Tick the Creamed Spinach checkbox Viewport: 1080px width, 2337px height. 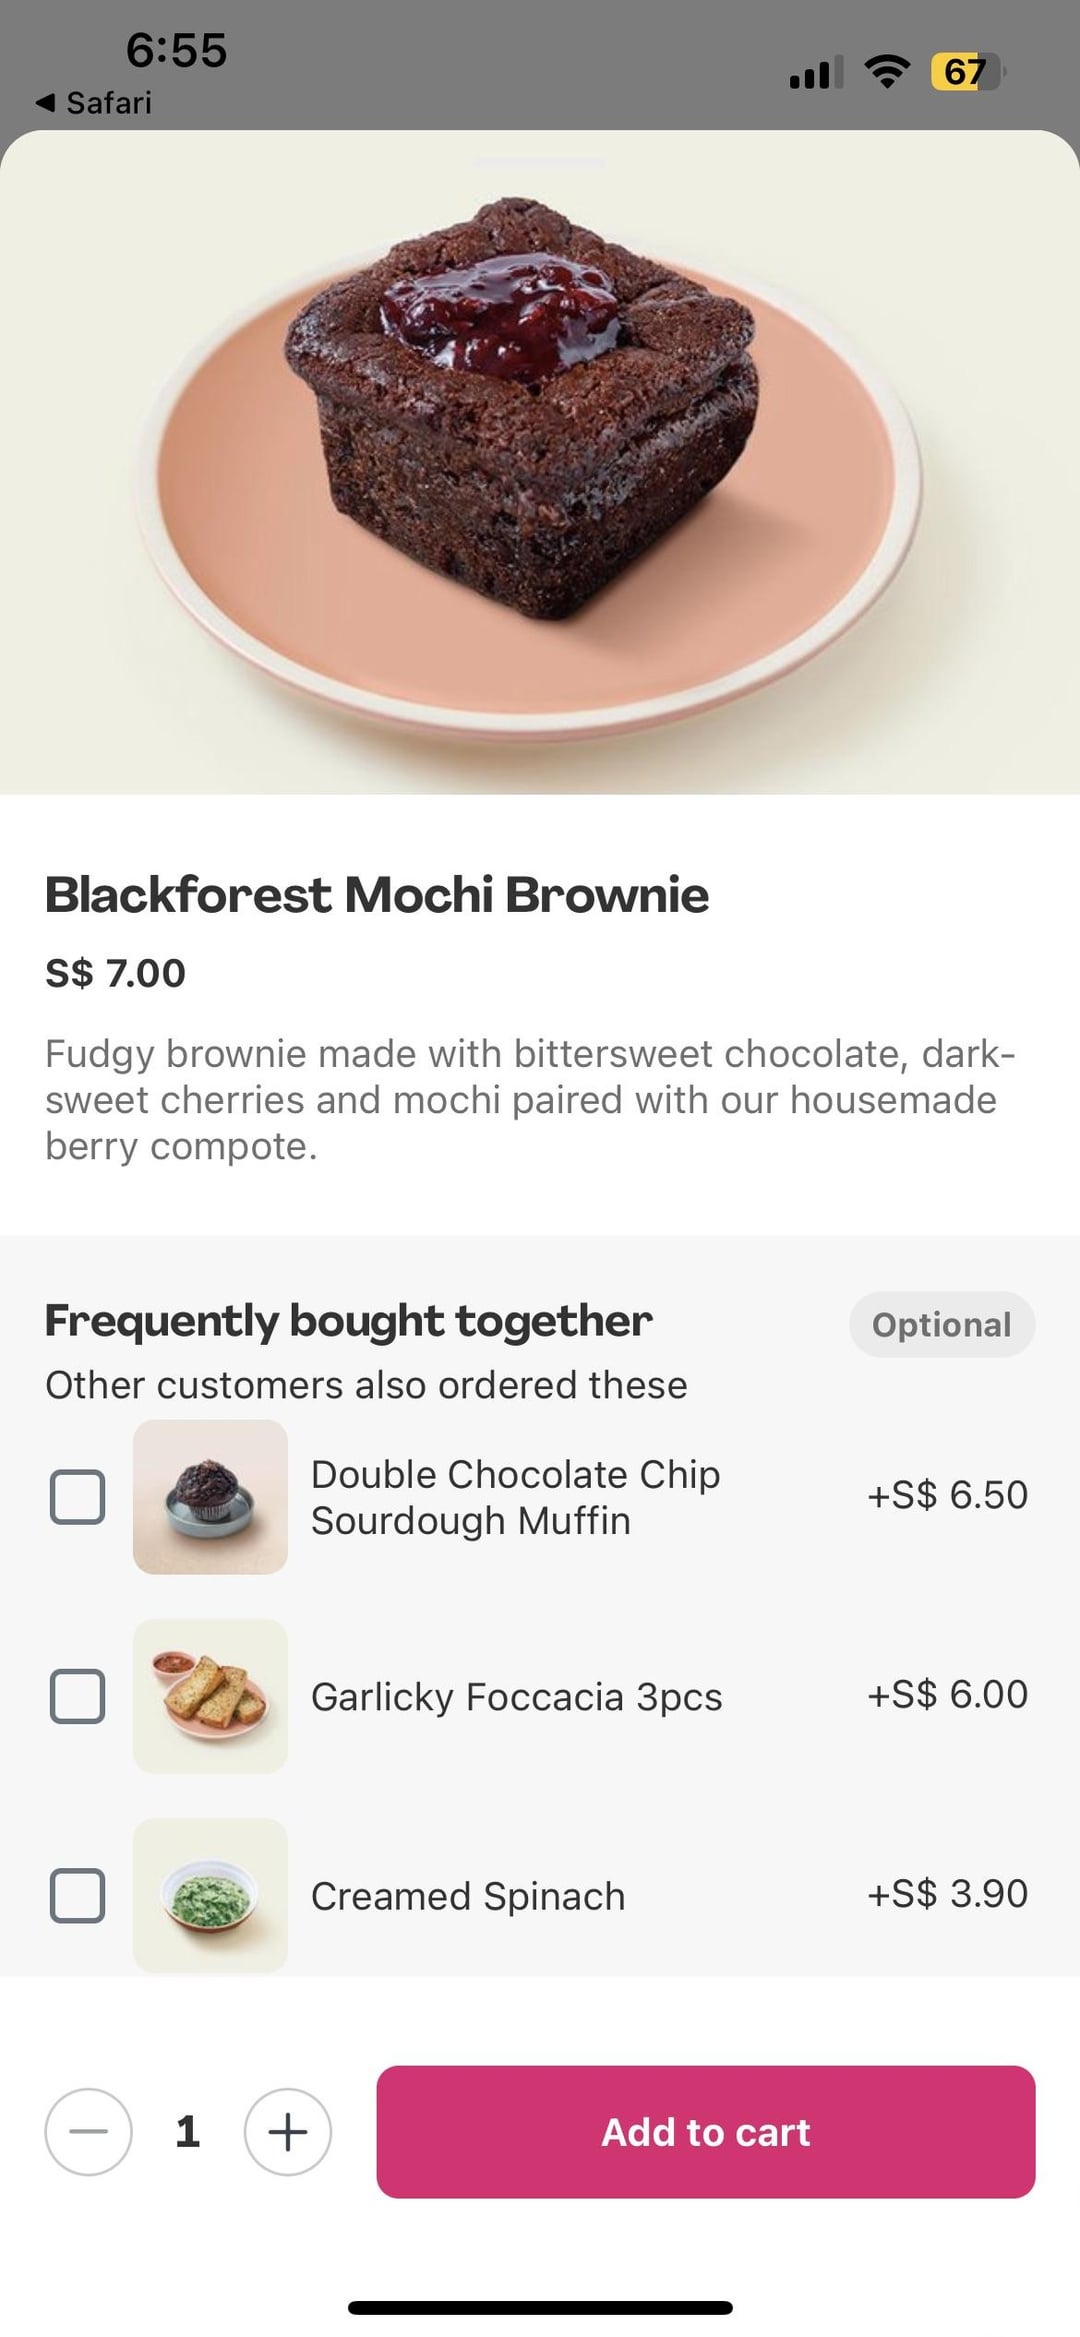tap(78, 1894)
